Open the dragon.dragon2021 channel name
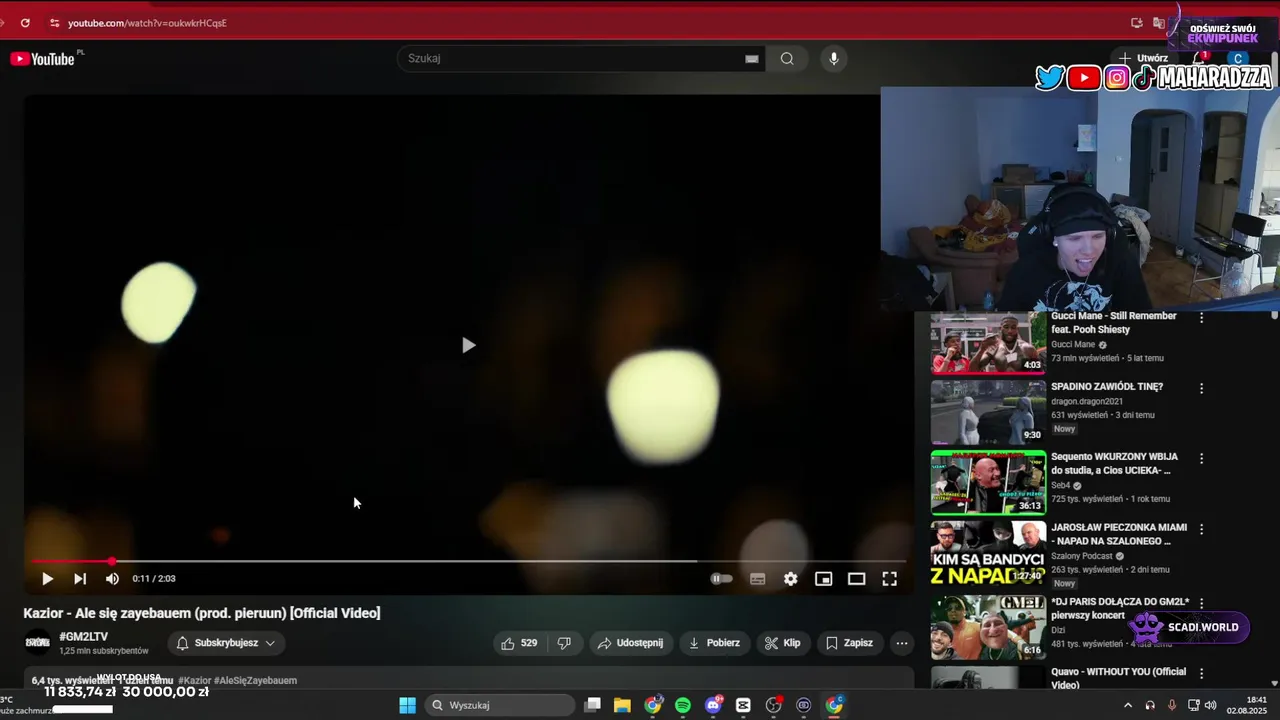 (x=1087, y=401)
